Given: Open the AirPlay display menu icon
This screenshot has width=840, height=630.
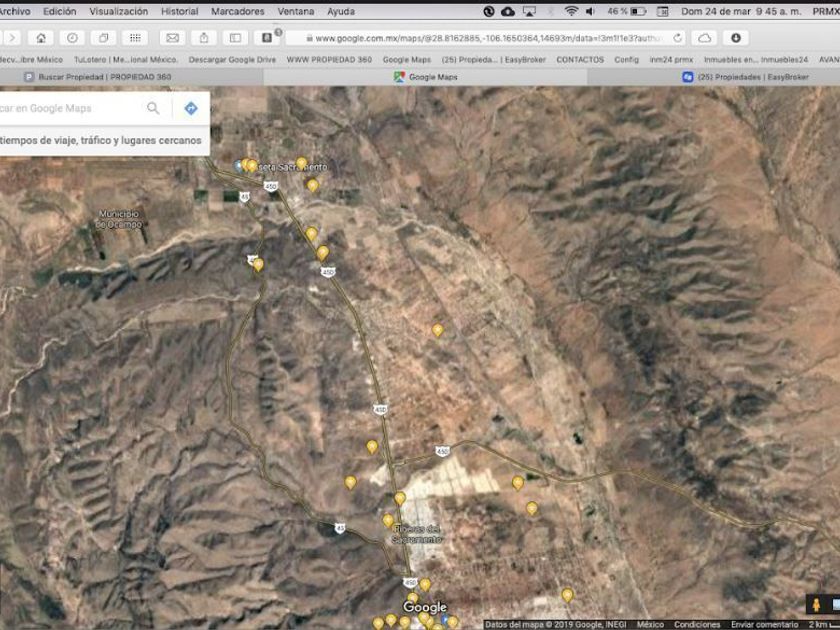Looking at the screenshot, I should [529, 11].
